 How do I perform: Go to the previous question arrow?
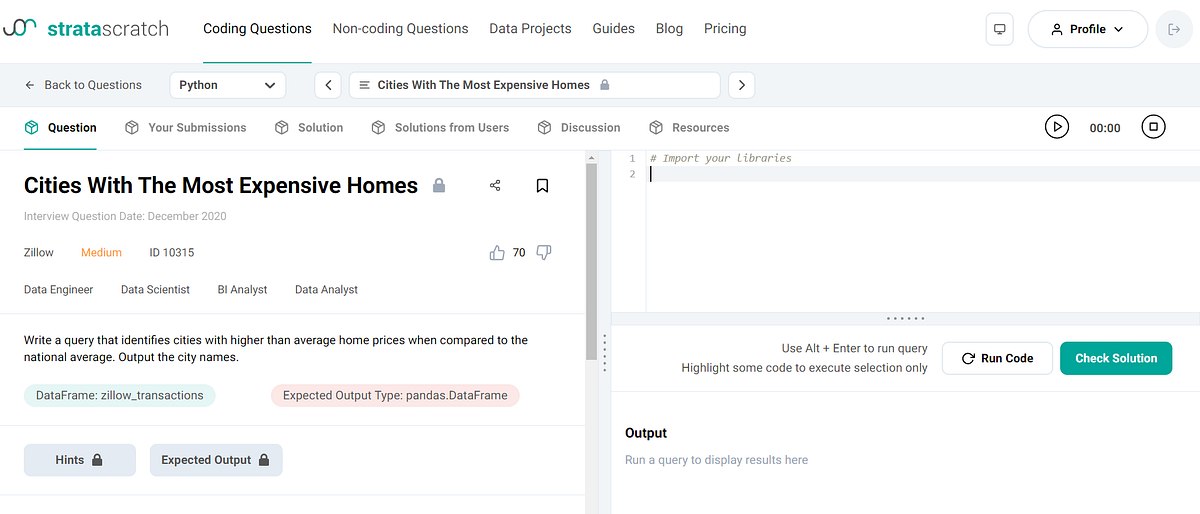(328, 85)
